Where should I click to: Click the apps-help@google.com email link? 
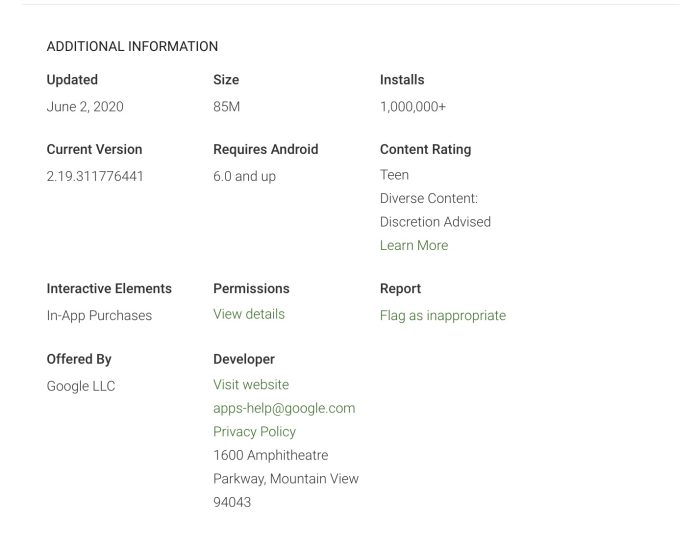point(283,408)
